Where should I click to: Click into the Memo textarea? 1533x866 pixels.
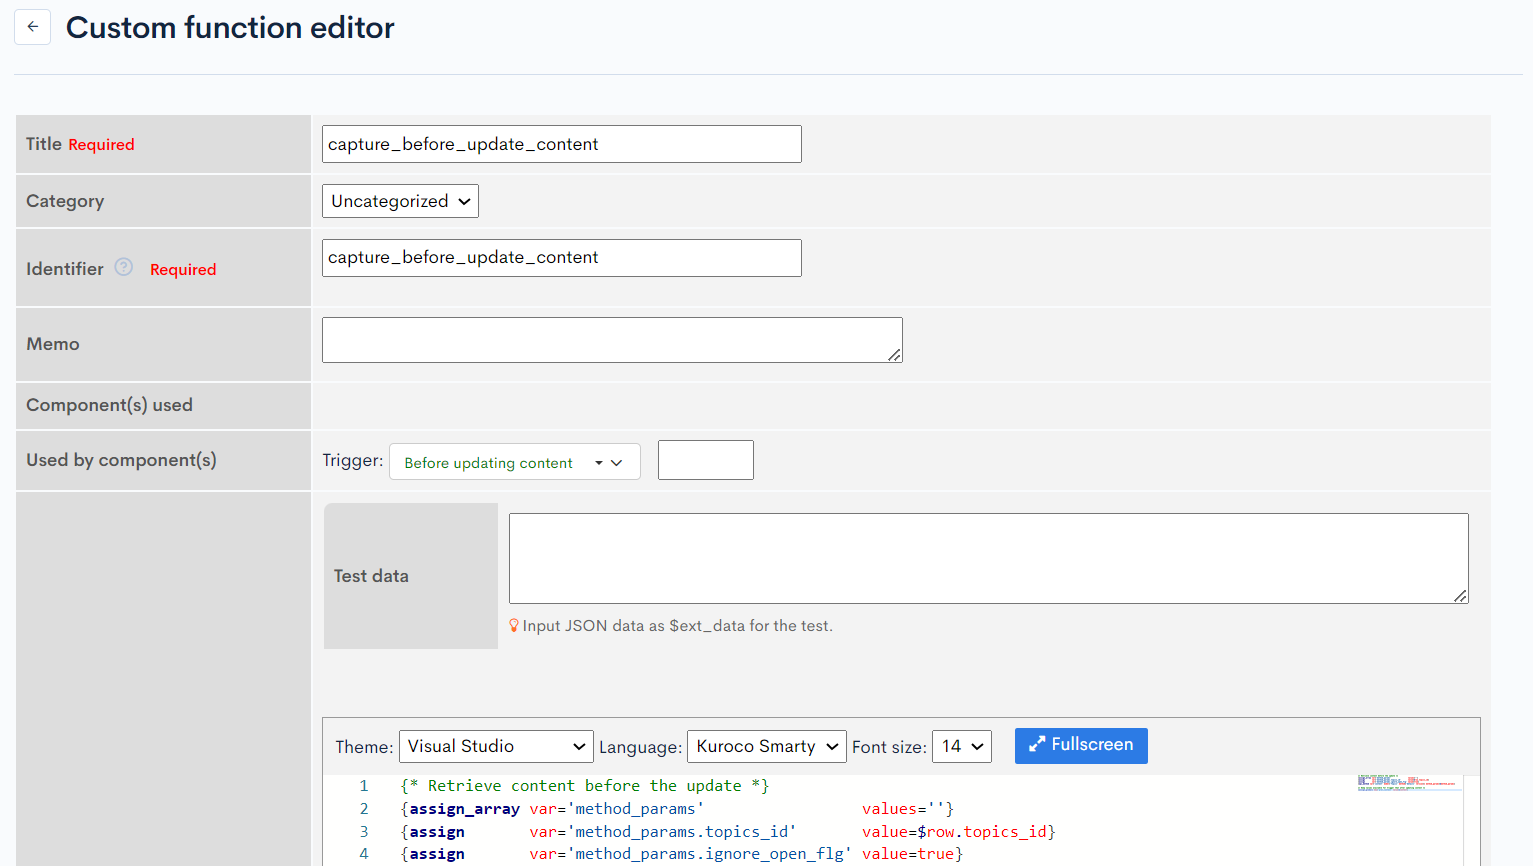tap(612, 340)
